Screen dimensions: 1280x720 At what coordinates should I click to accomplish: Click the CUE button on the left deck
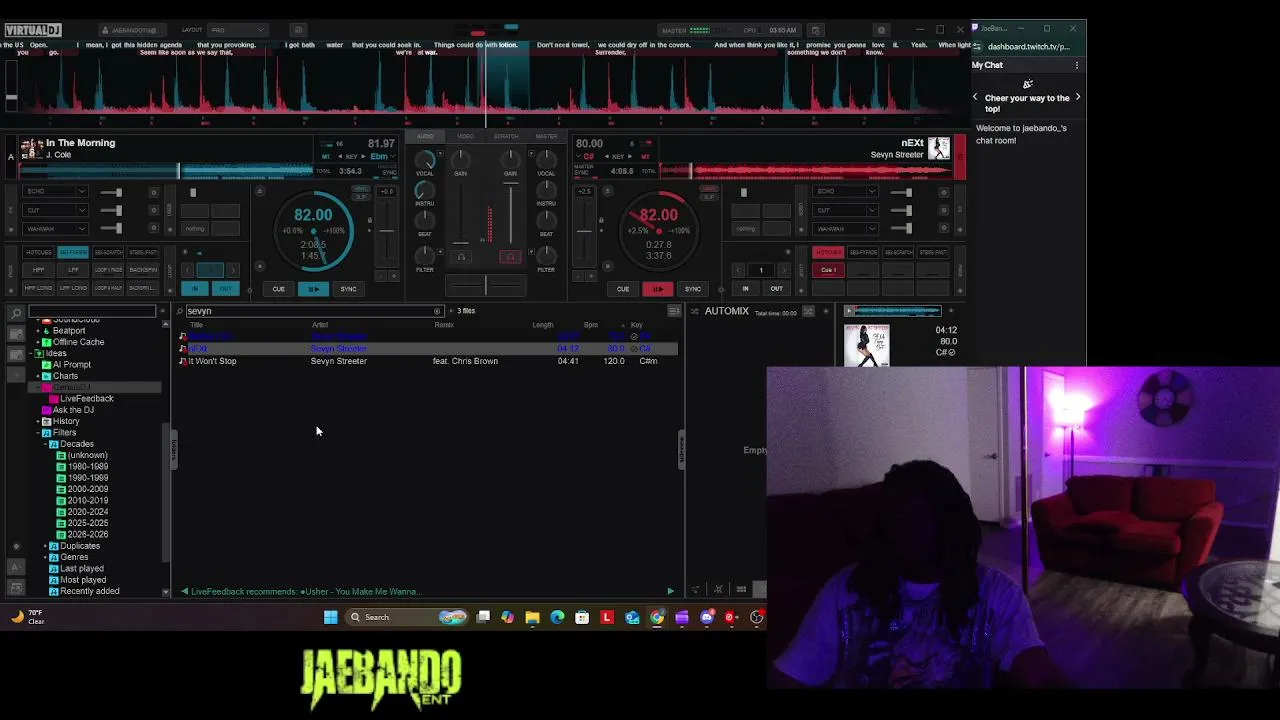278,289
